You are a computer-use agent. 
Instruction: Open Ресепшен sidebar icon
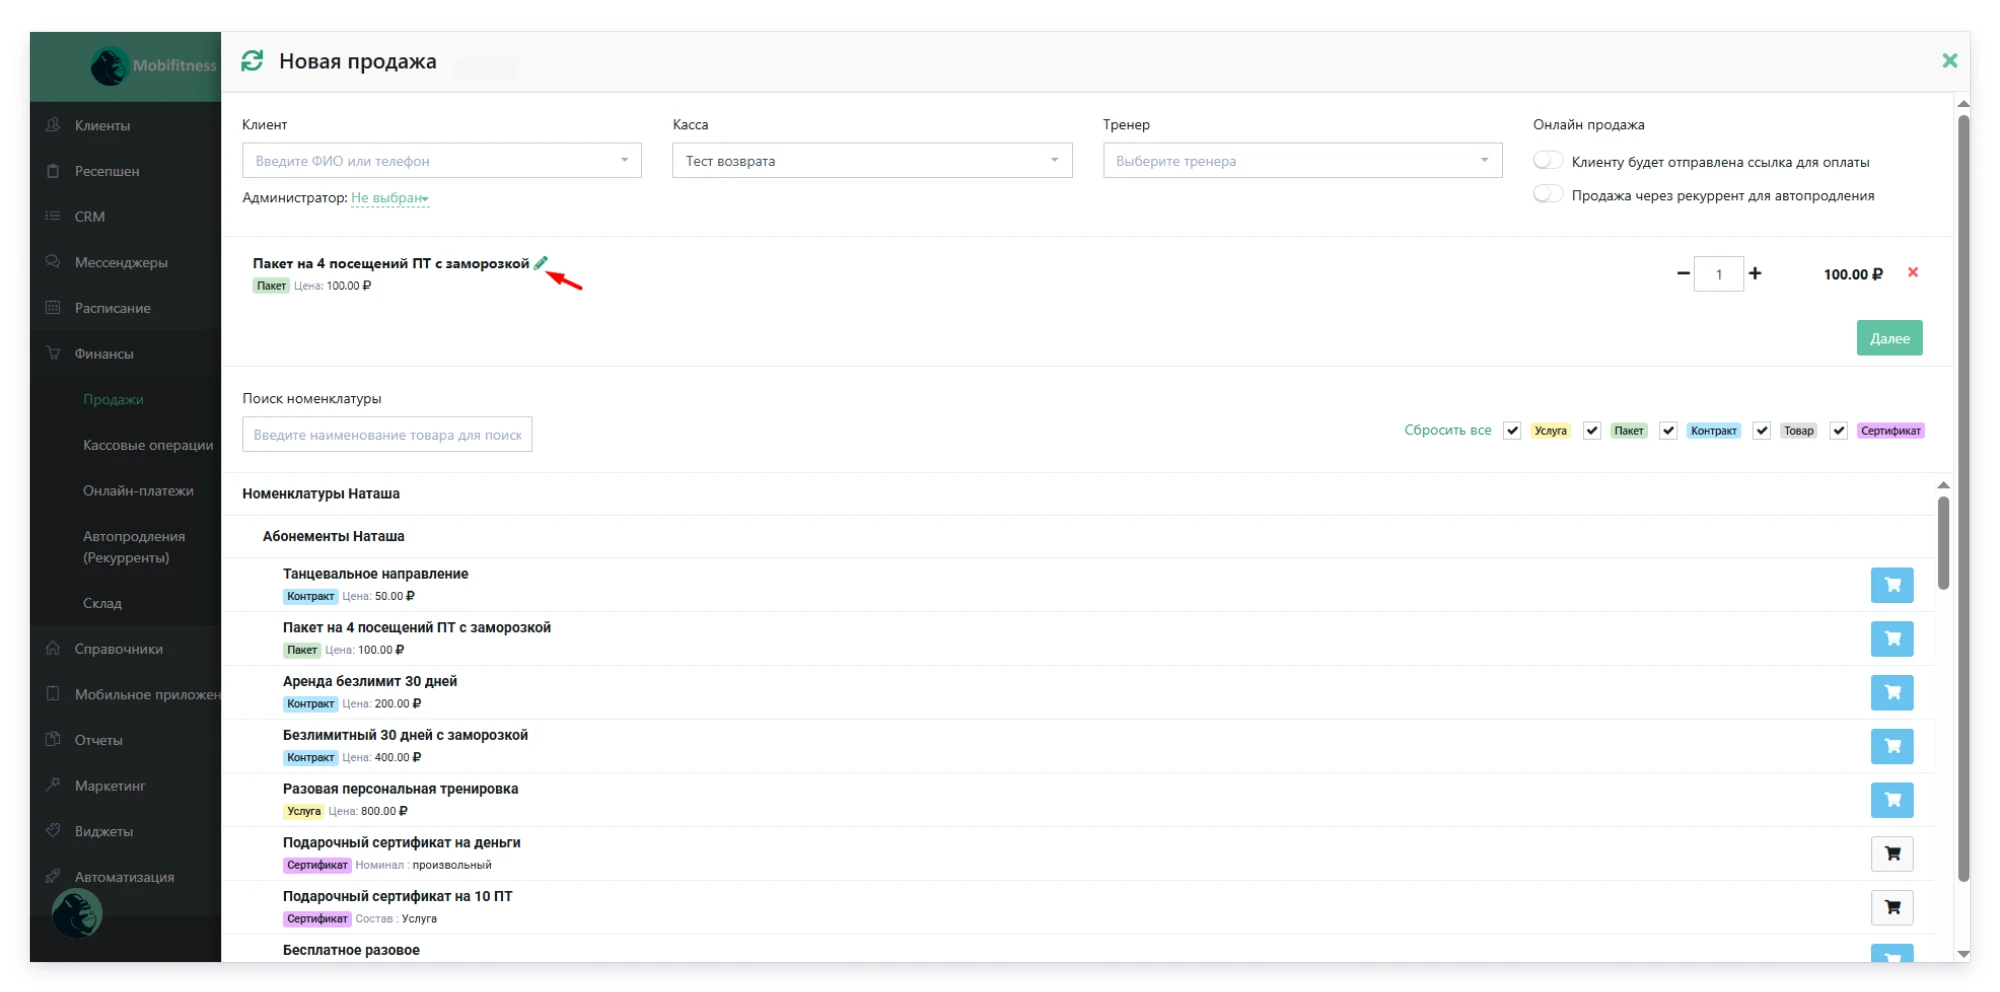tap(53, 171)
